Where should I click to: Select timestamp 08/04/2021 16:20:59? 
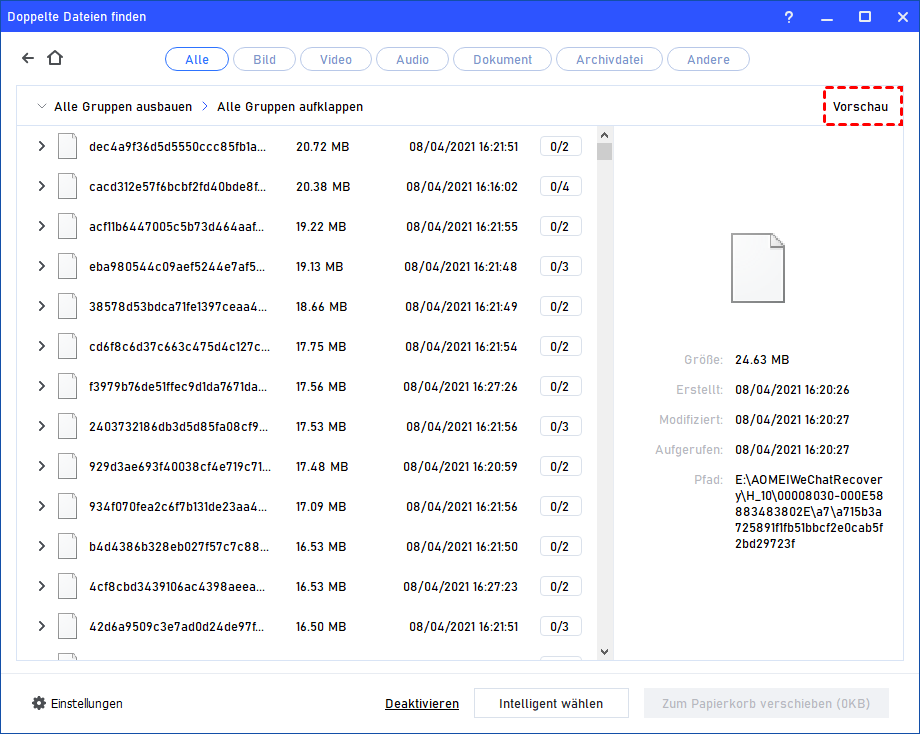[461, 466]
